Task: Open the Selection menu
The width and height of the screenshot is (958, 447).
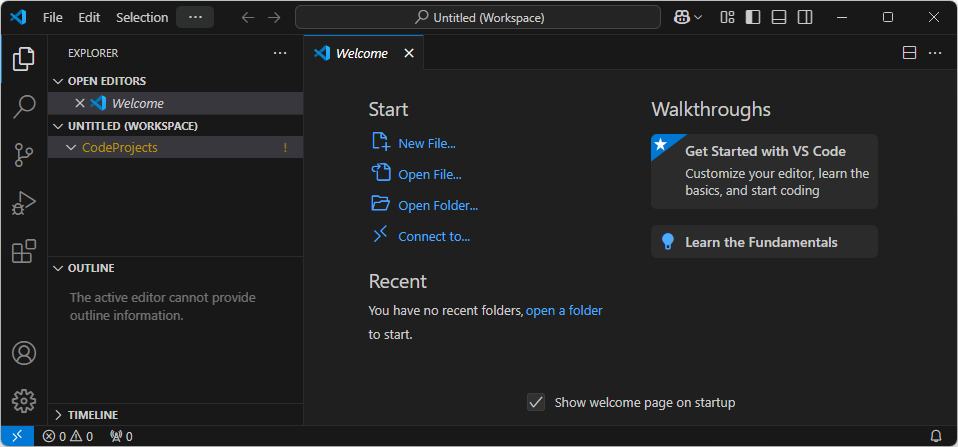Action: pos(142,18)
